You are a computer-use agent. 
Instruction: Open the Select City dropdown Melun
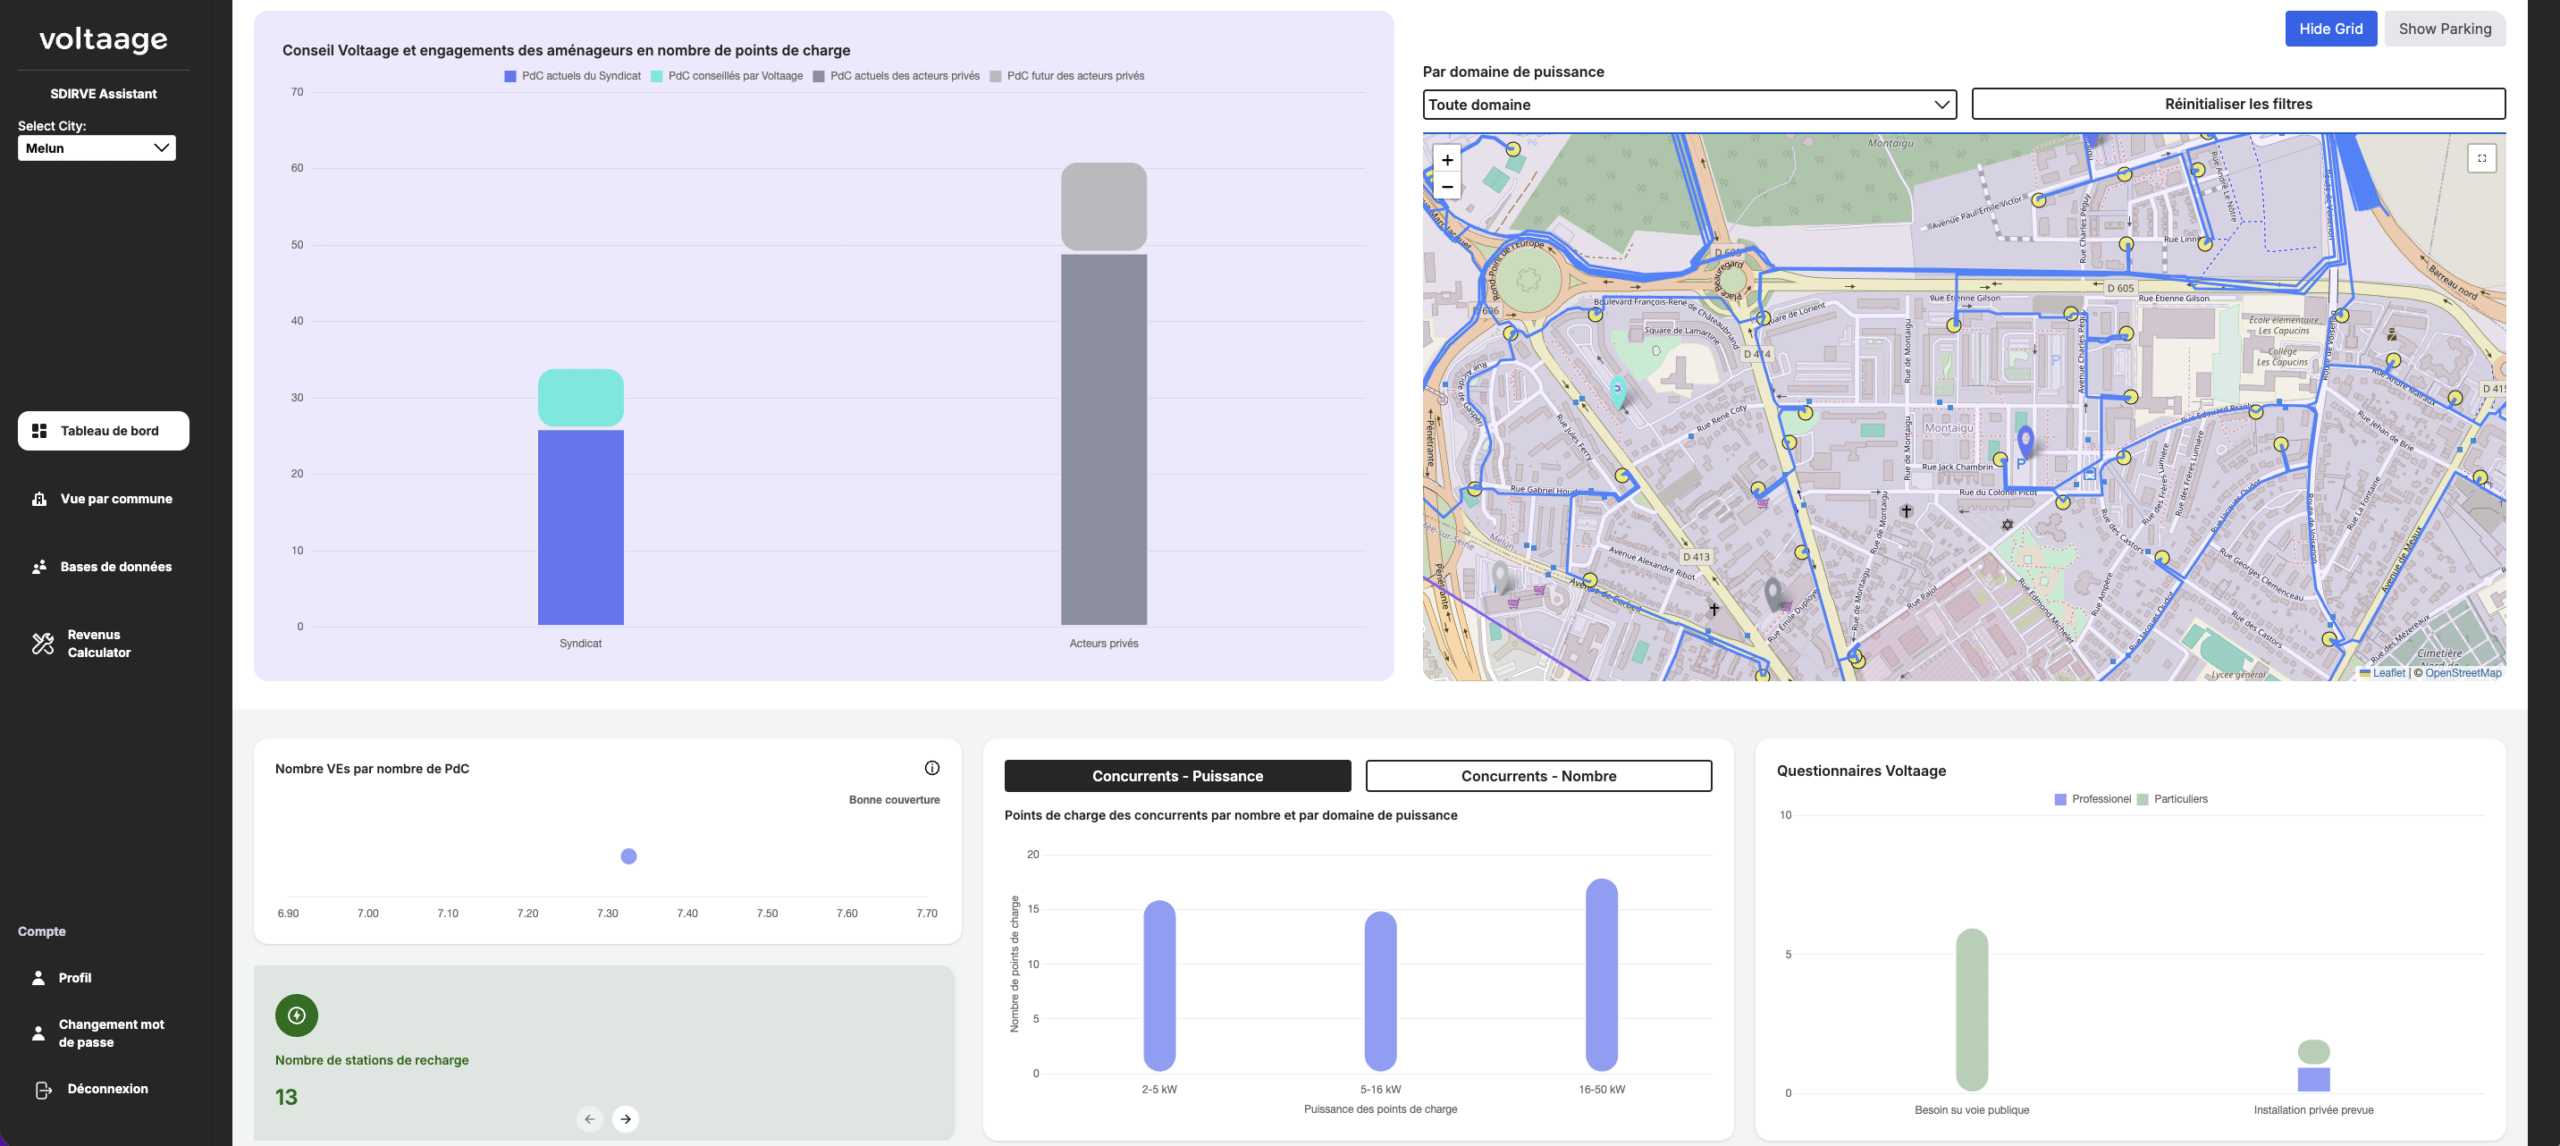pyautogui.click(x=97, y=148)
